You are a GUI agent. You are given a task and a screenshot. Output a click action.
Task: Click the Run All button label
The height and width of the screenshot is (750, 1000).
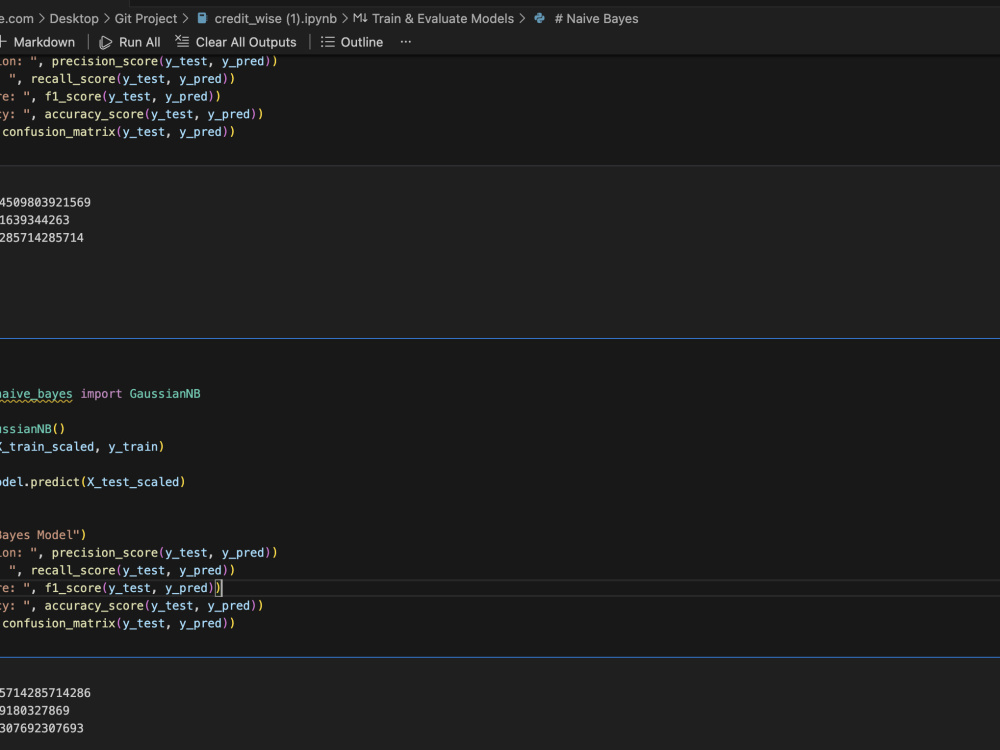(x=139, y=42)
